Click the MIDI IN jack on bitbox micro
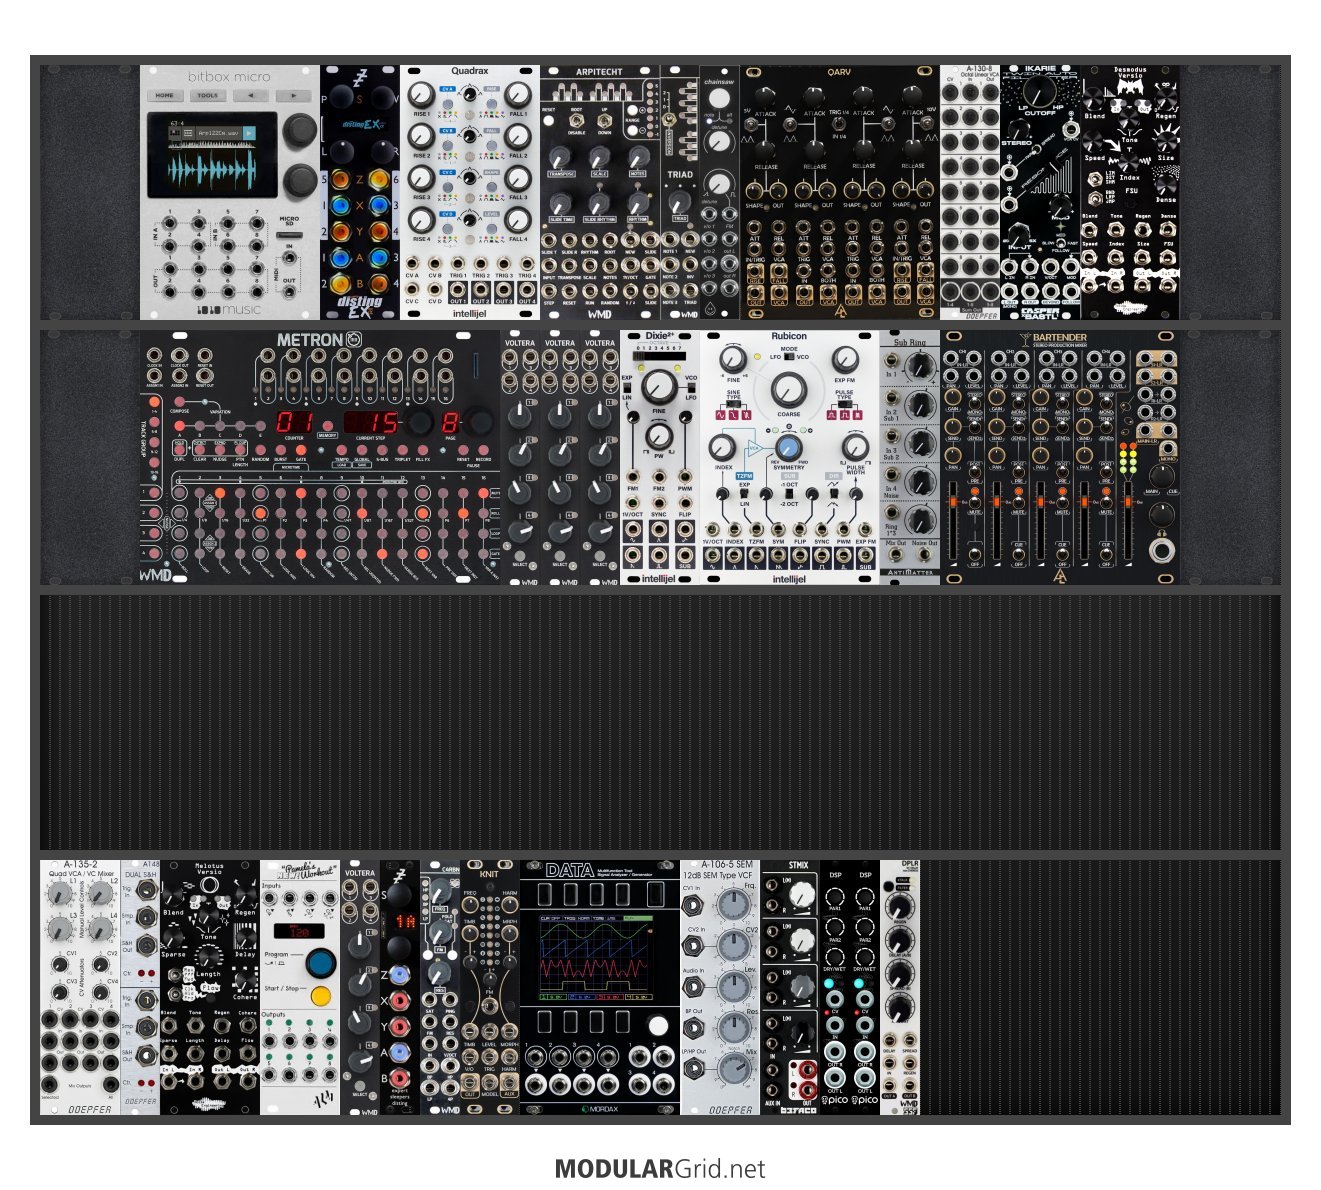The height and width of the screenshot is (1190, 1321). point(290,259)
